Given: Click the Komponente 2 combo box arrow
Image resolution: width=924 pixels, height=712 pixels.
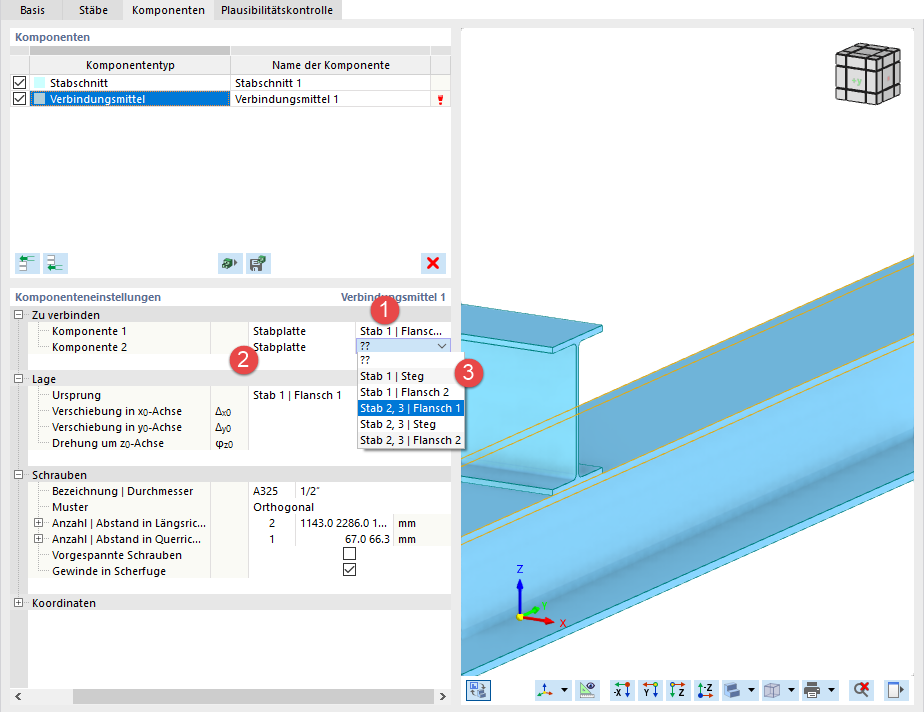Looking at the screenshot, I should pyautogui.click(x=442, y=346).
